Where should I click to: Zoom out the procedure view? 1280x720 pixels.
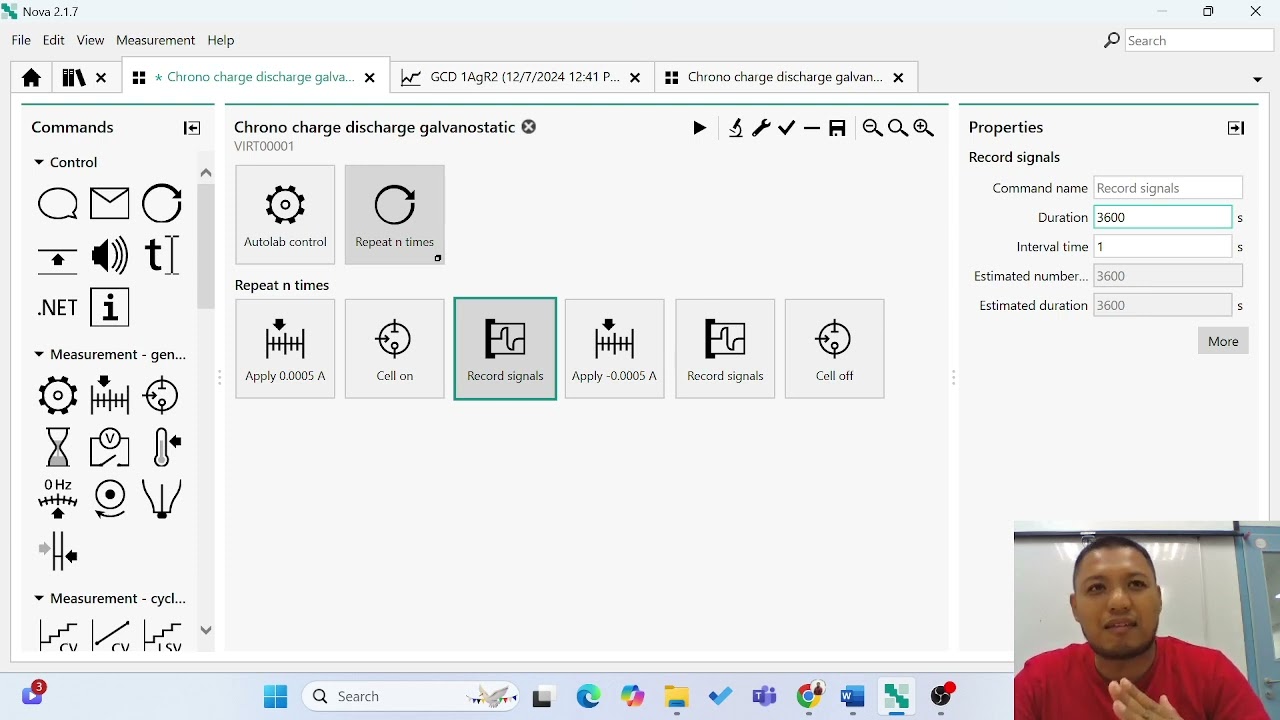872,127
